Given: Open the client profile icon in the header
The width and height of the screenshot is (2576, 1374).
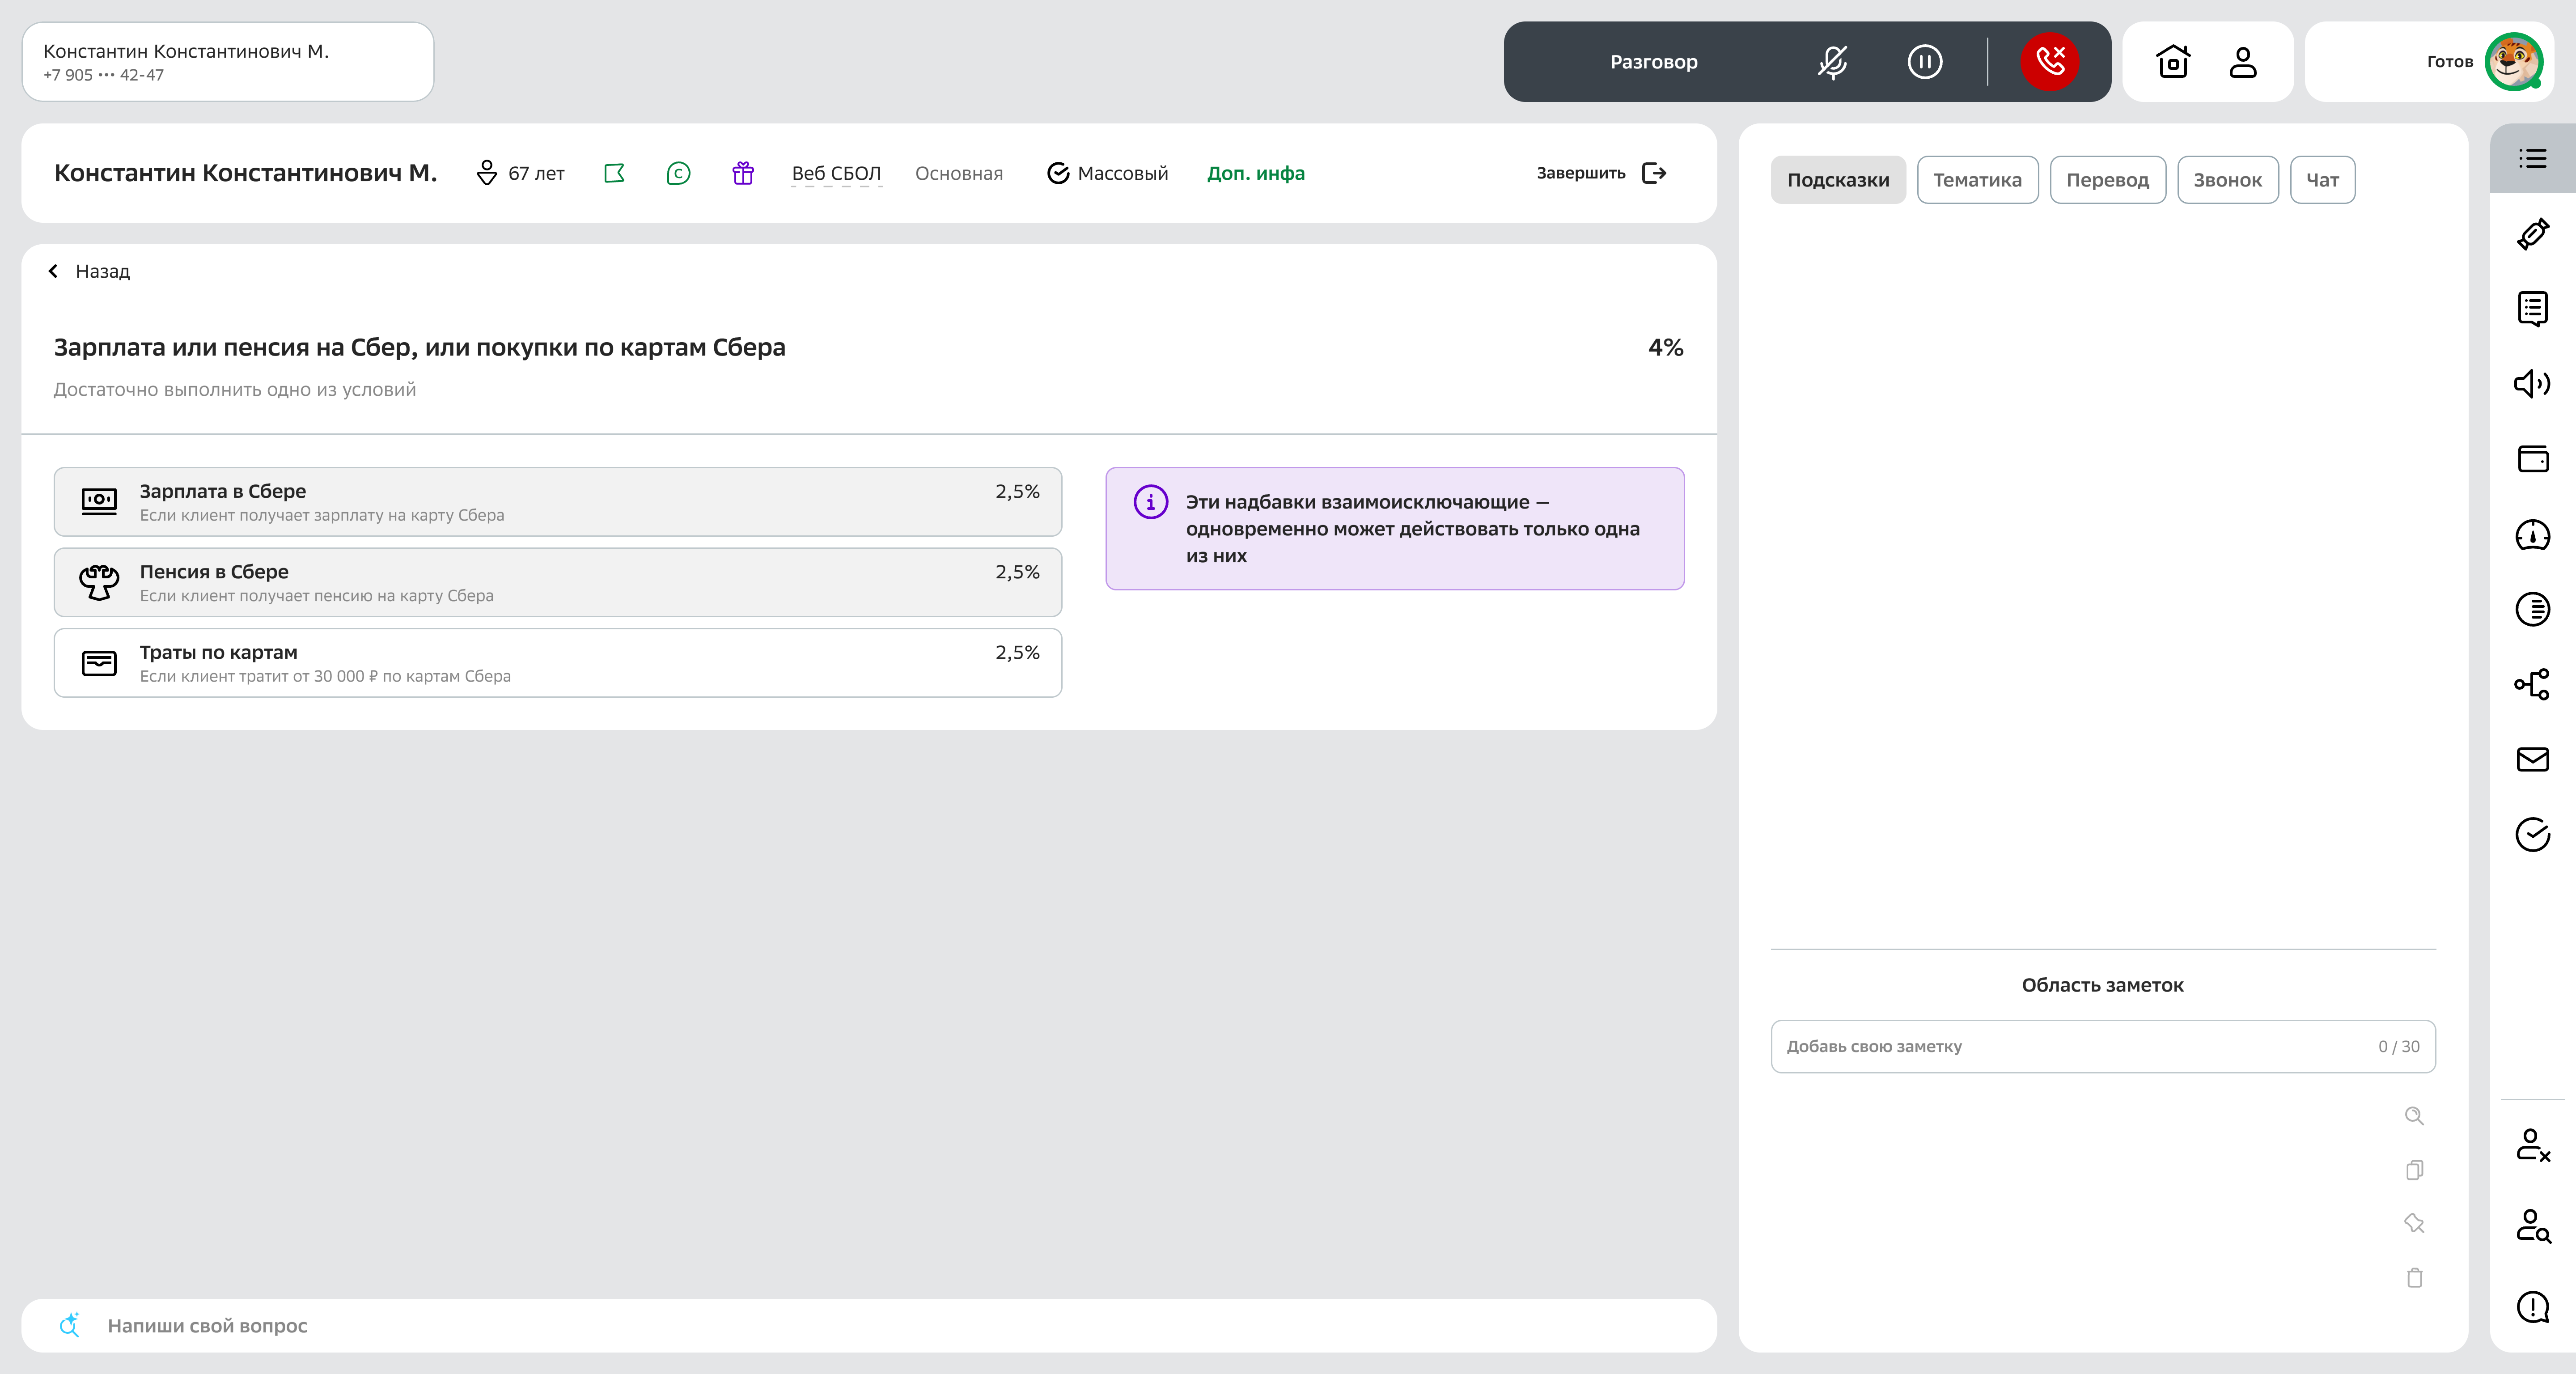Looking at the screenshot, I should [2243, 62].
